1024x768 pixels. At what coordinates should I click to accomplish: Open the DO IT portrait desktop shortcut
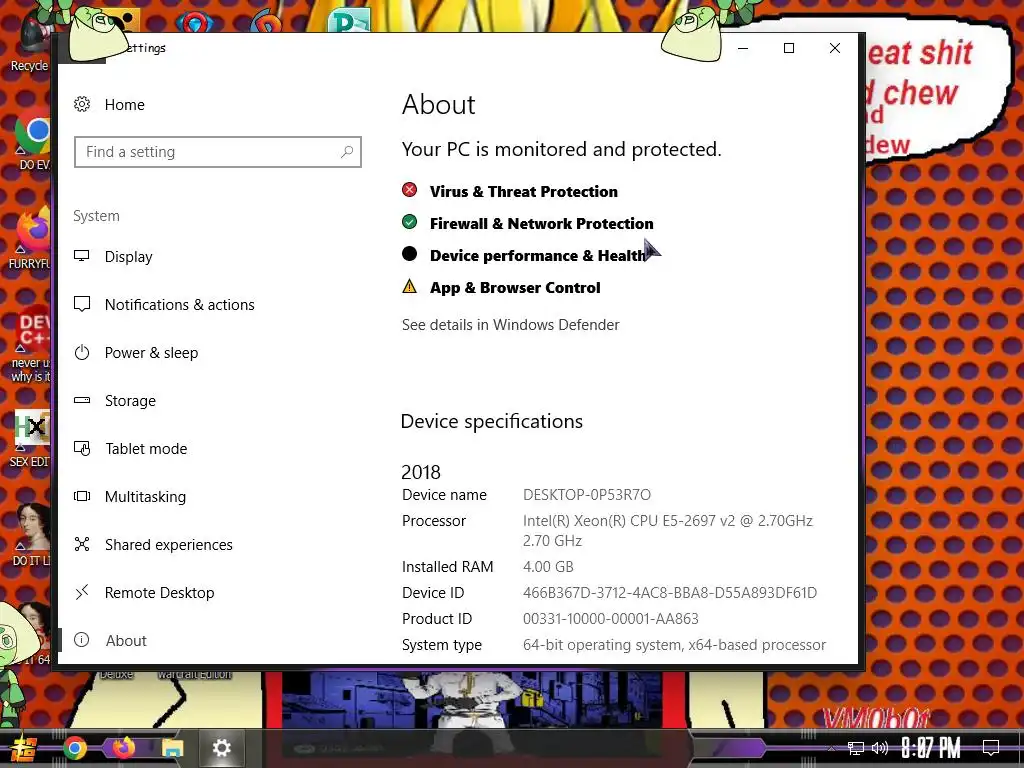[31, 534]
